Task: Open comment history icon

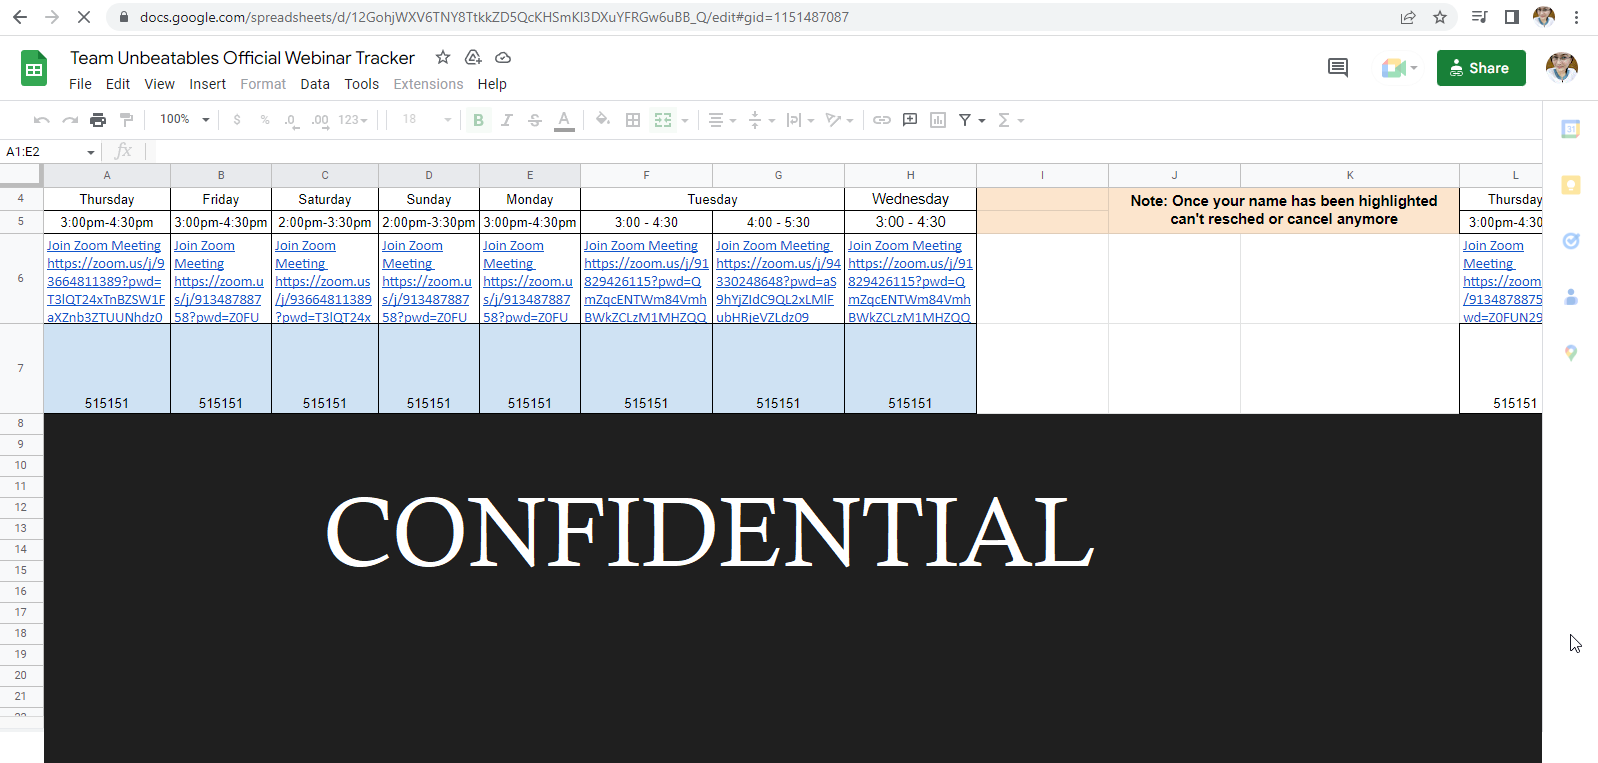Action: (x=1338, y=68)
